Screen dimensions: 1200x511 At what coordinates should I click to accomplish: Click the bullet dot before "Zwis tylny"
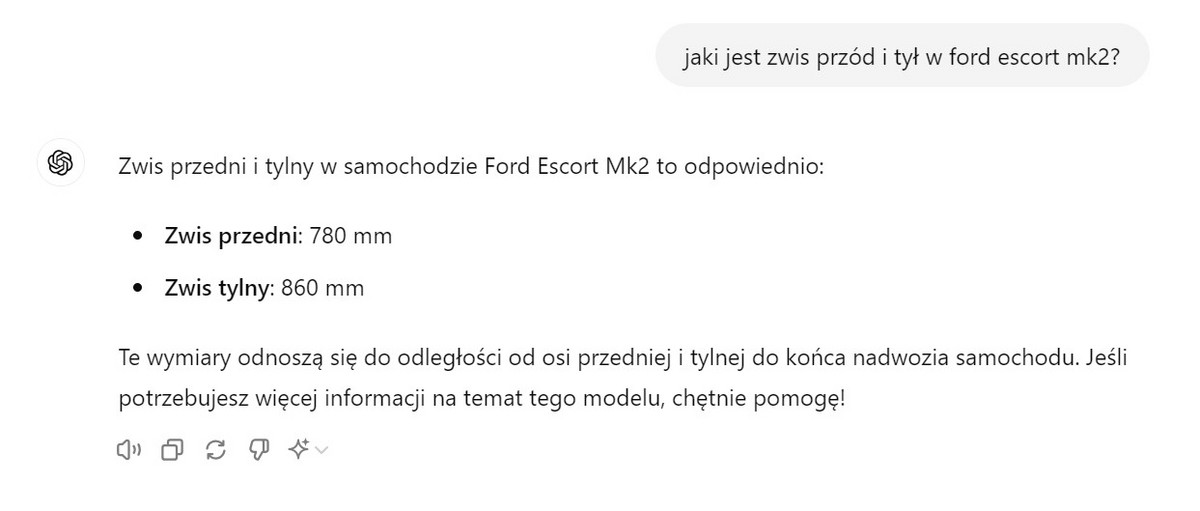(x=139, y=289)
